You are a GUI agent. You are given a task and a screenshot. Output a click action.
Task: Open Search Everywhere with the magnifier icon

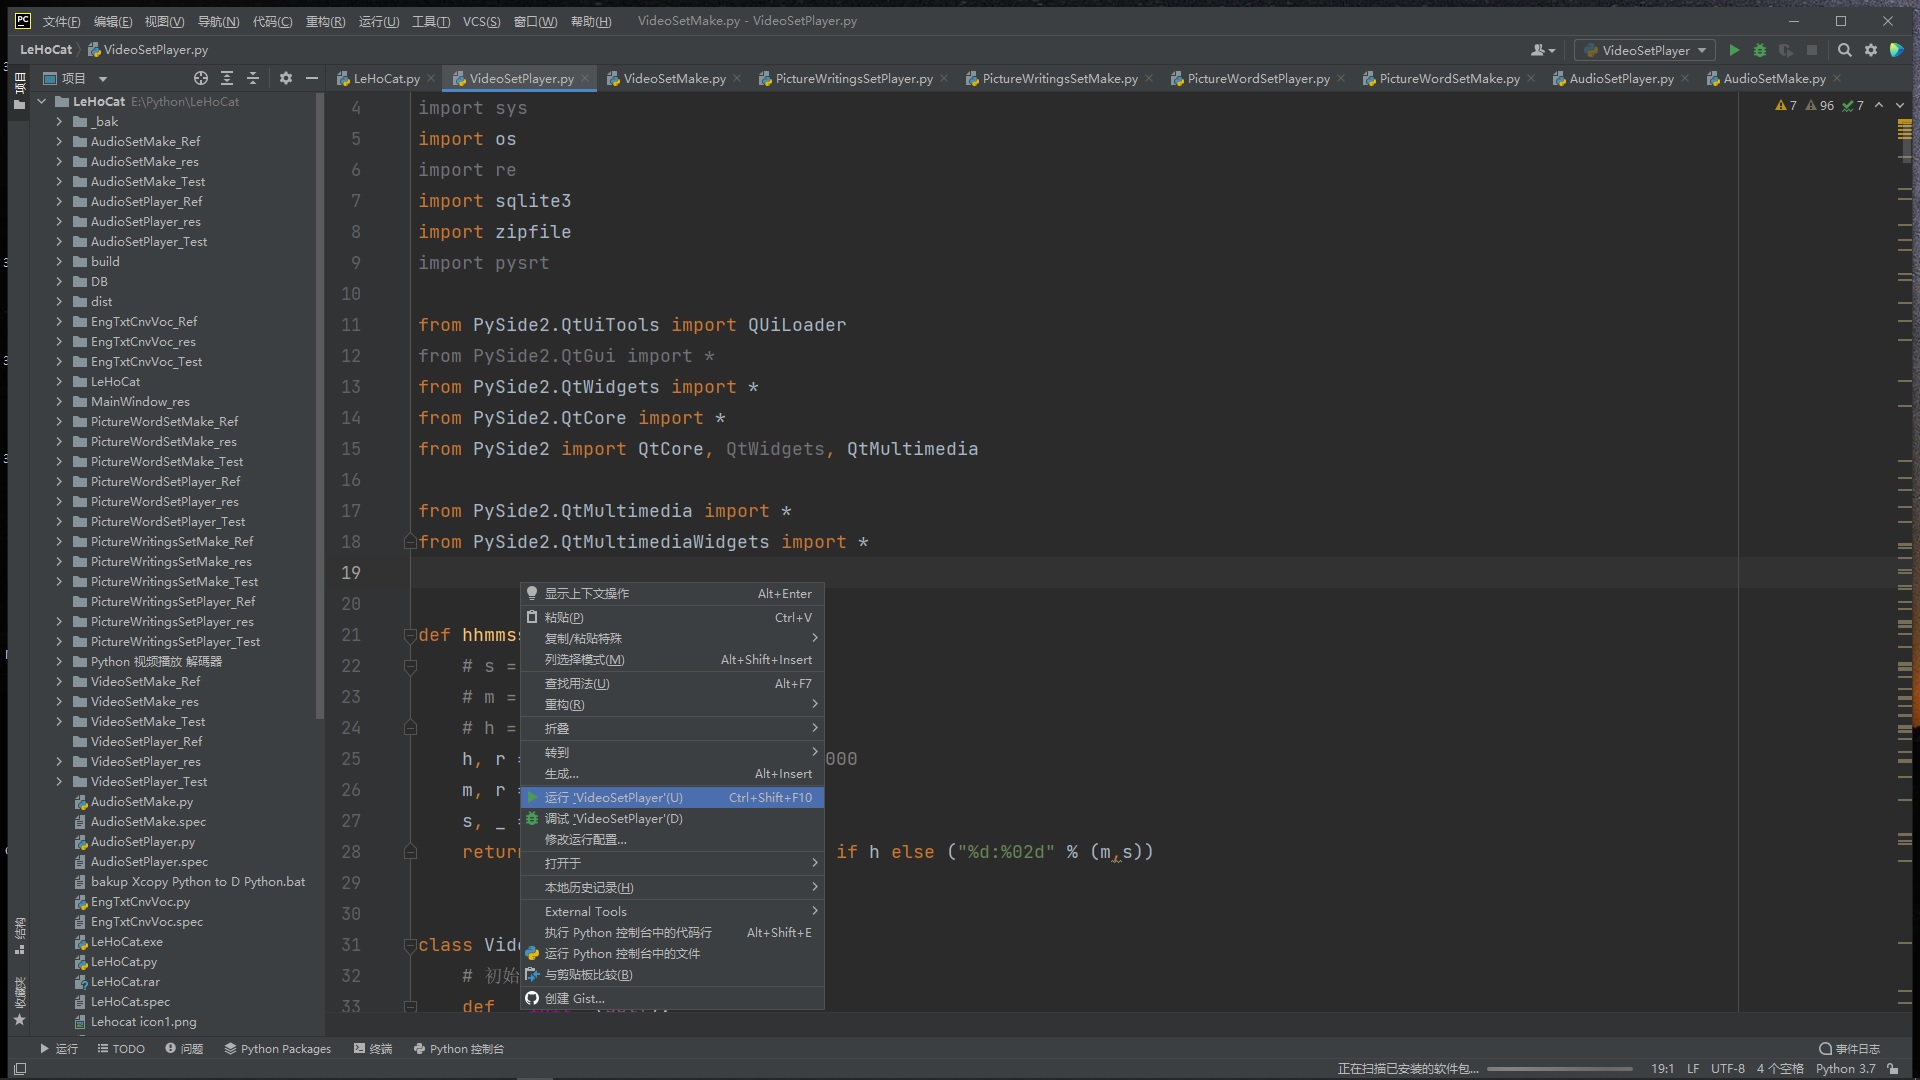click(1844, 50)
